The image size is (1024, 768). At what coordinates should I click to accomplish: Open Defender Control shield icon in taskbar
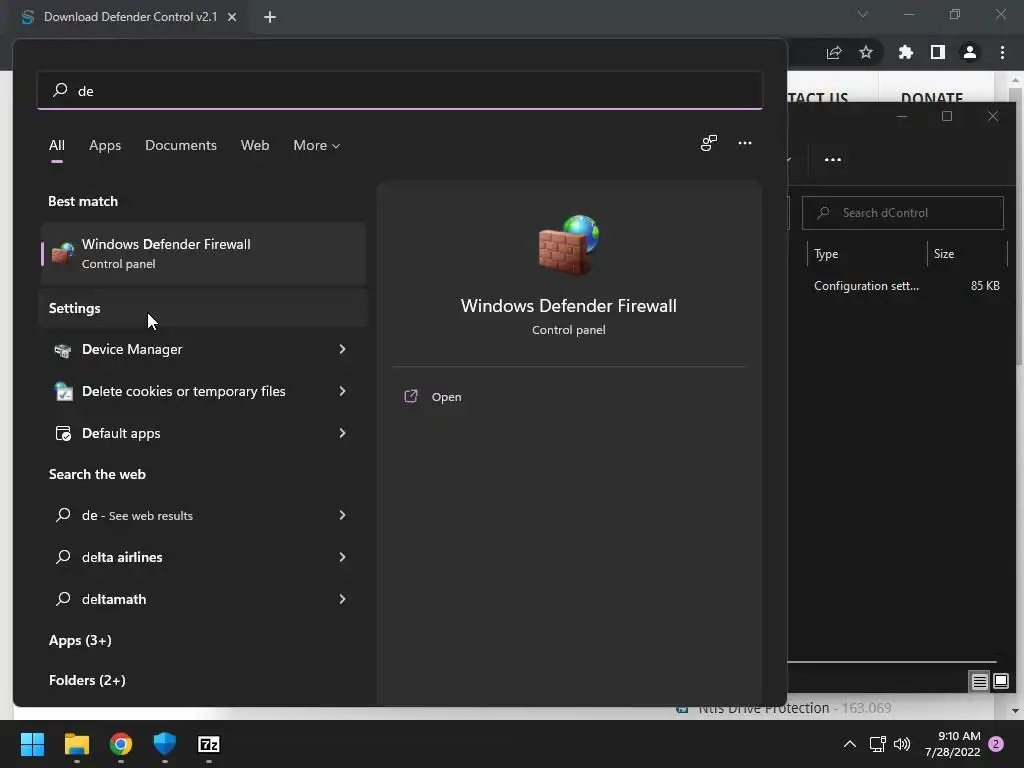(165, 744)
